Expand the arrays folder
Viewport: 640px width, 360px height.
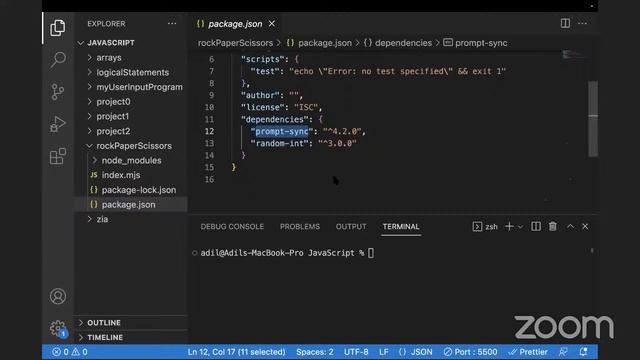131,58
